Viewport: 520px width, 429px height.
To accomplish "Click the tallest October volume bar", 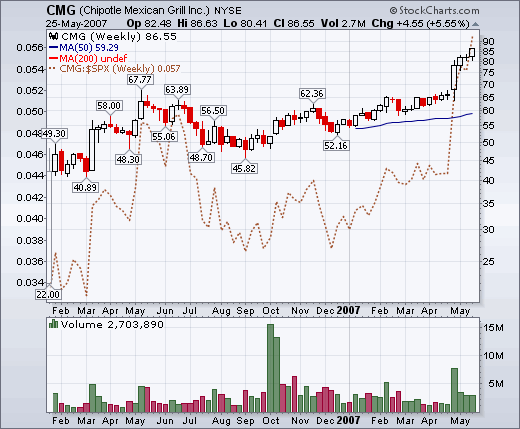I will point(270,368).
